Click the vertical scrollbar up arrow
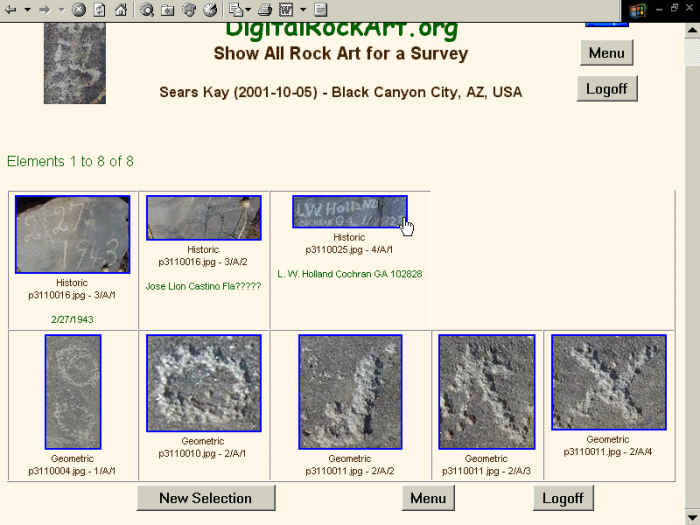Viewport: 700px width, 525px height. [x=691, y=32]
